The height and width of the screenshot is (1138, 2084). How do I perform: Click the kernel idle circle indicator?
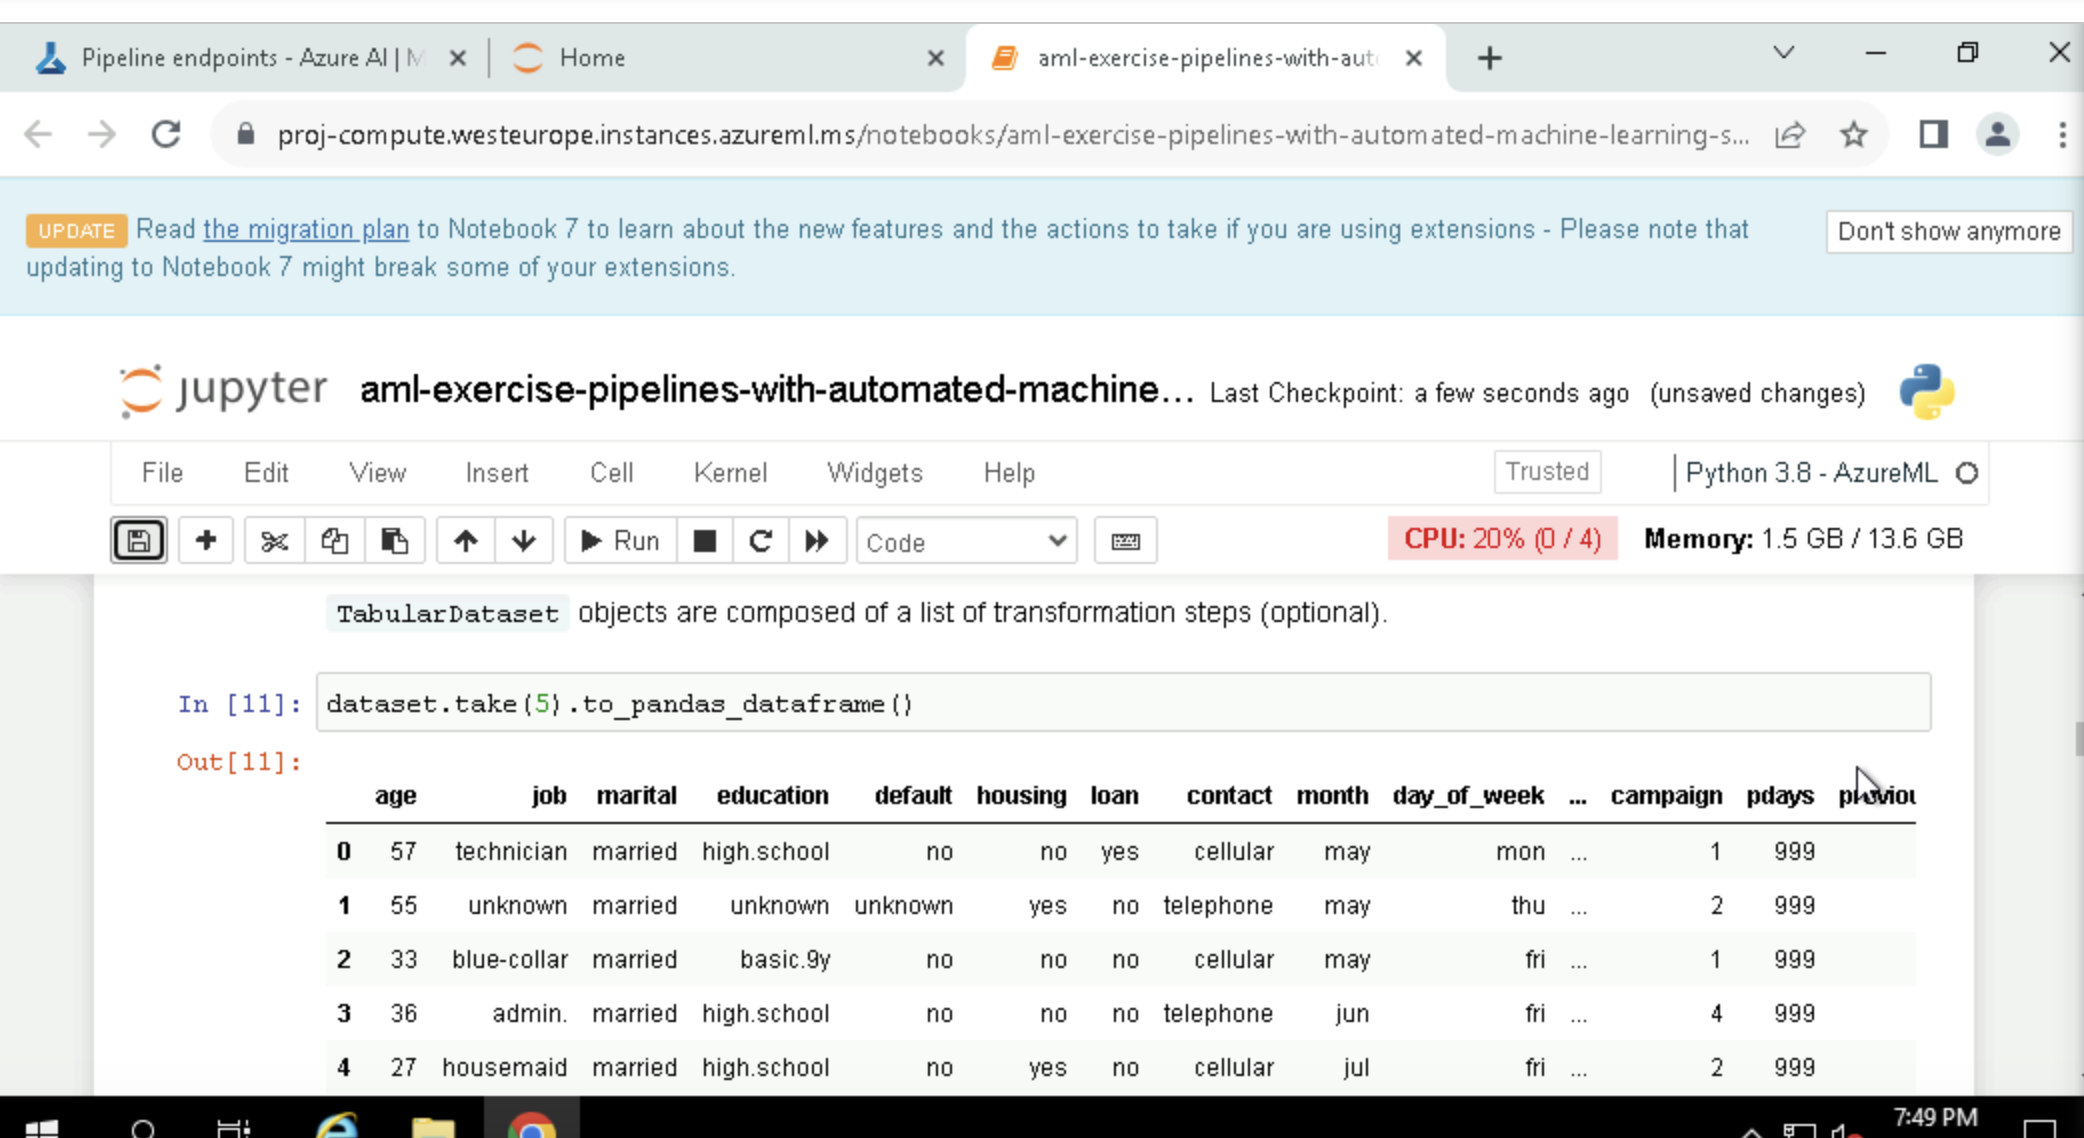1967,473
